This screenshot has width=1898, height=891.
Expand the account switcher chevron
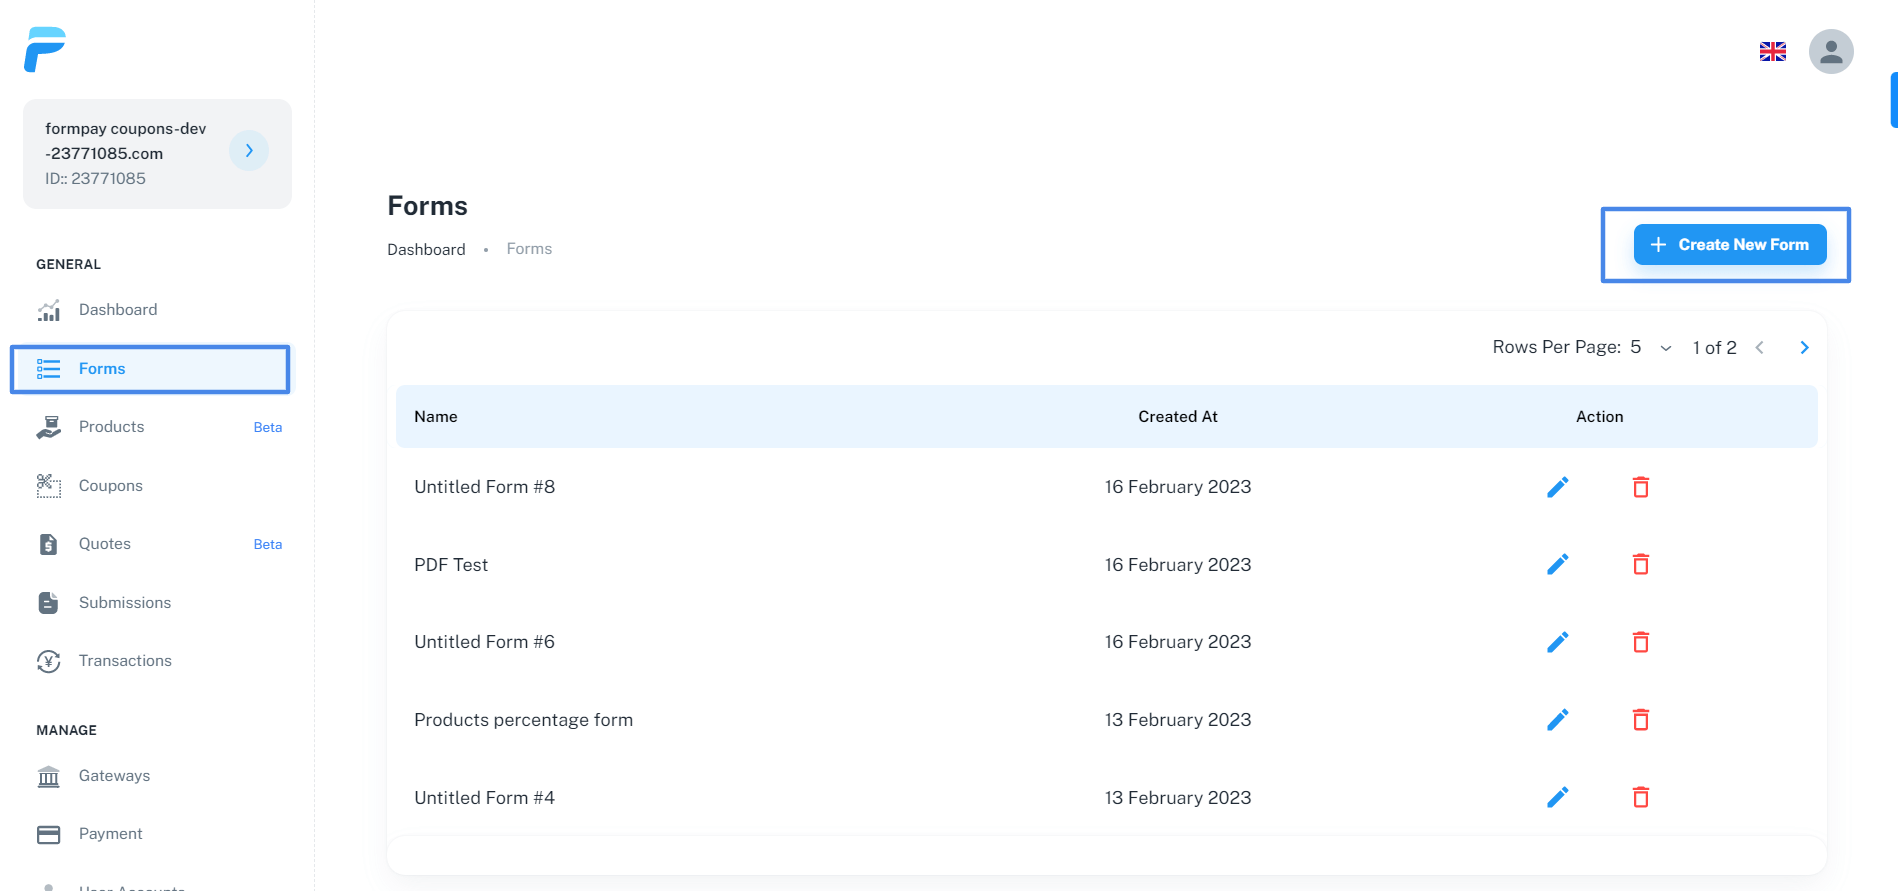point(249,151)
